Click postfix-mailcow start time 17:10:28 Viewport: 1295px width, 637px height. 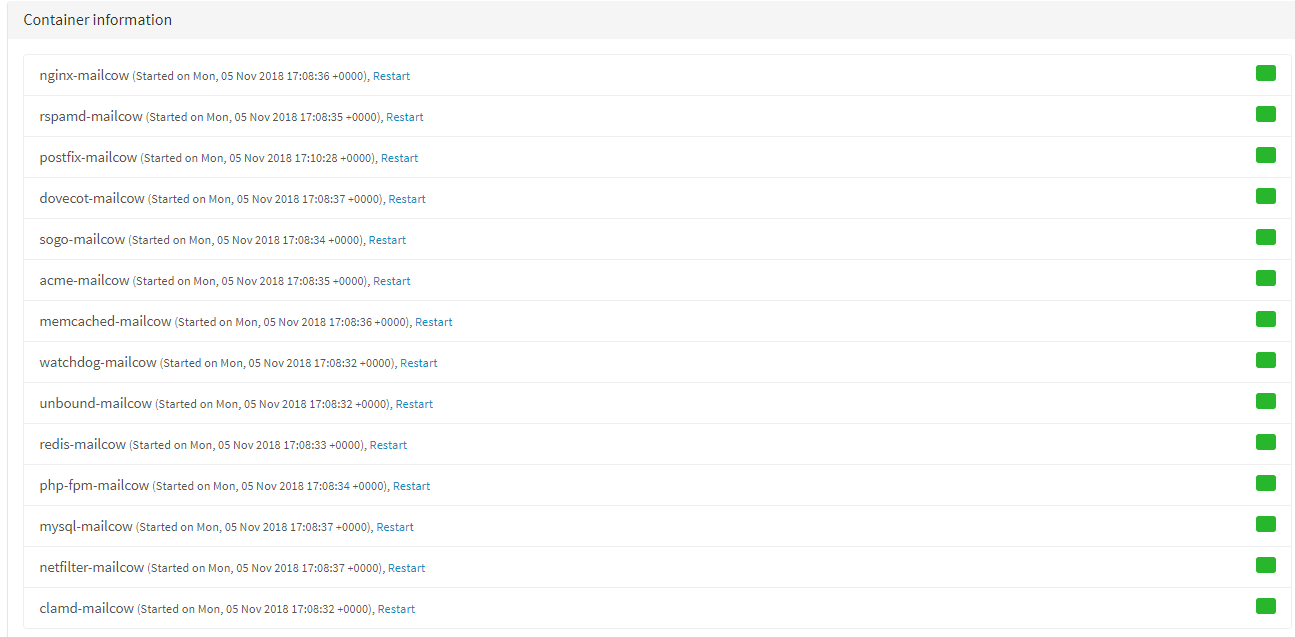[317, 158]
